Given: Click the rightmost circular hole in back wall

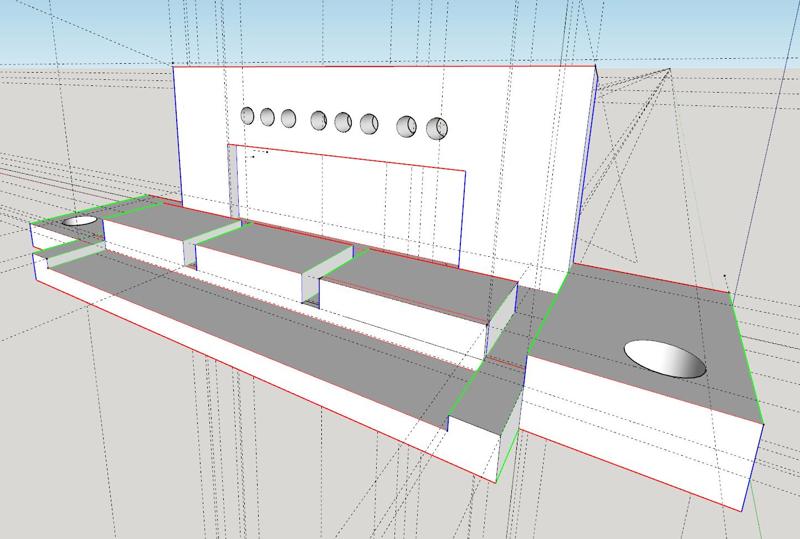Looking at the screenshot, I should point(437,129).
